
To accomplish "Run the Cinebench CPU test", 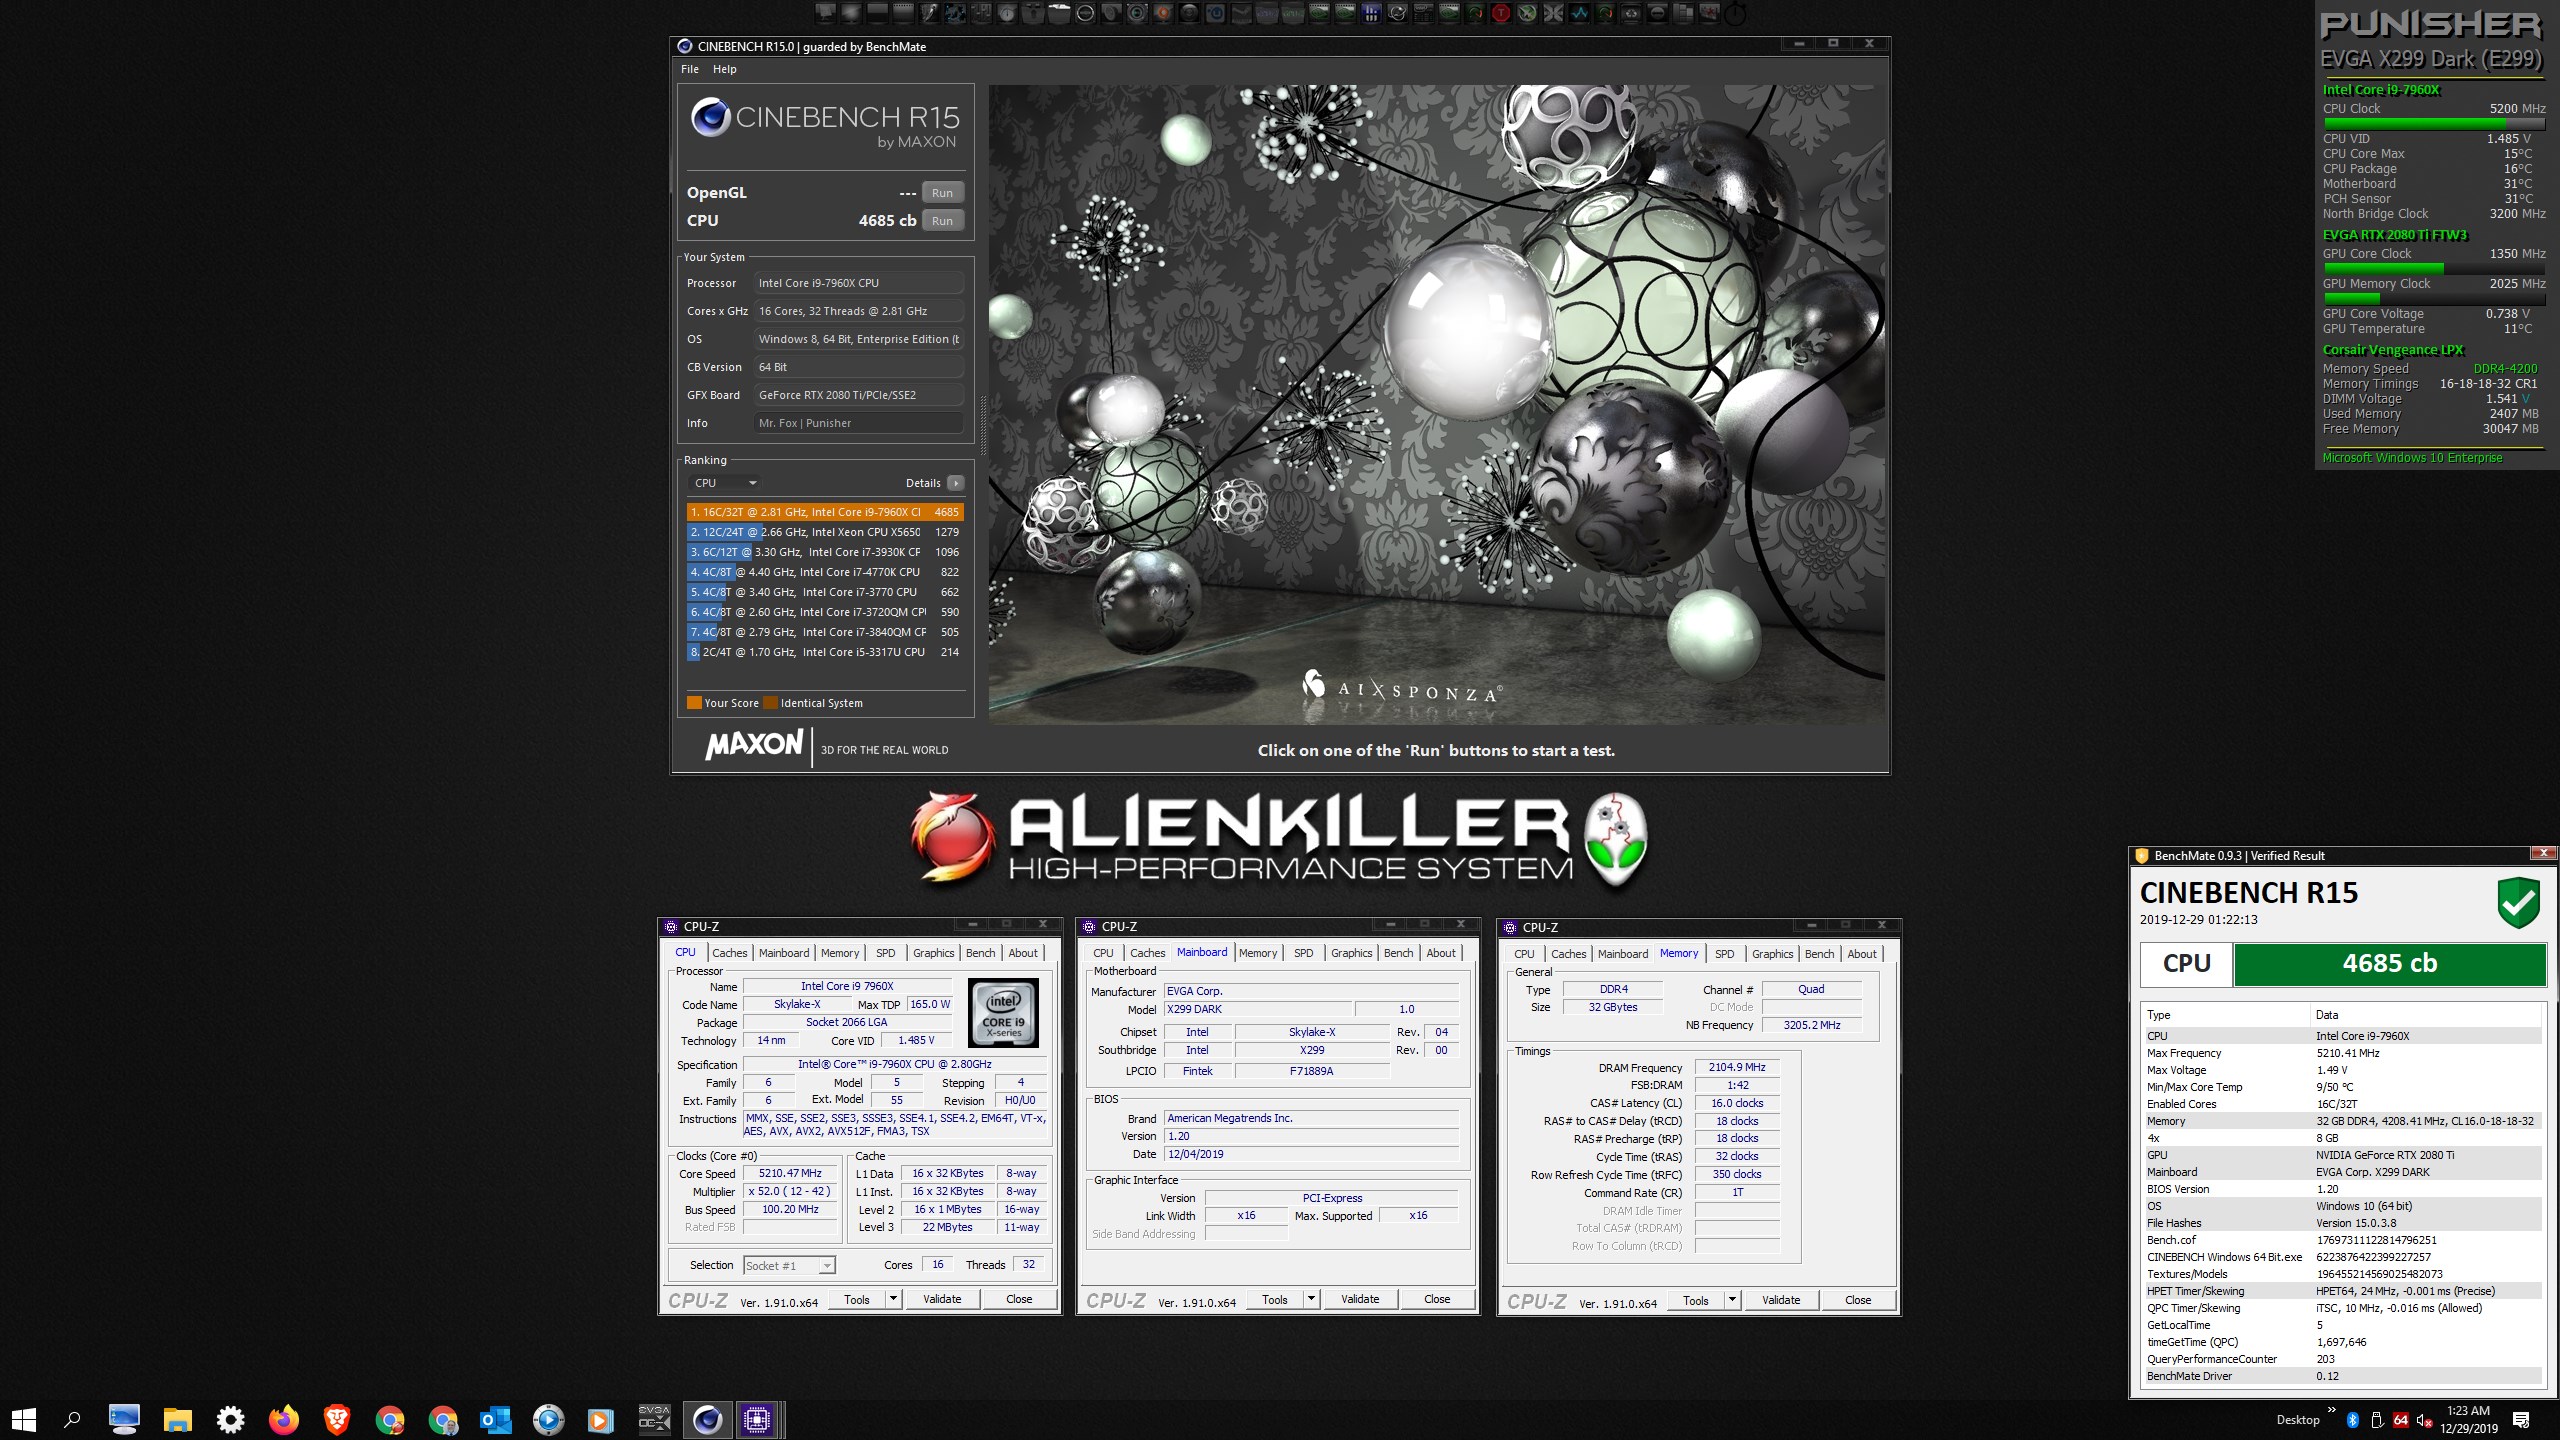I will (x=942, y=221).
